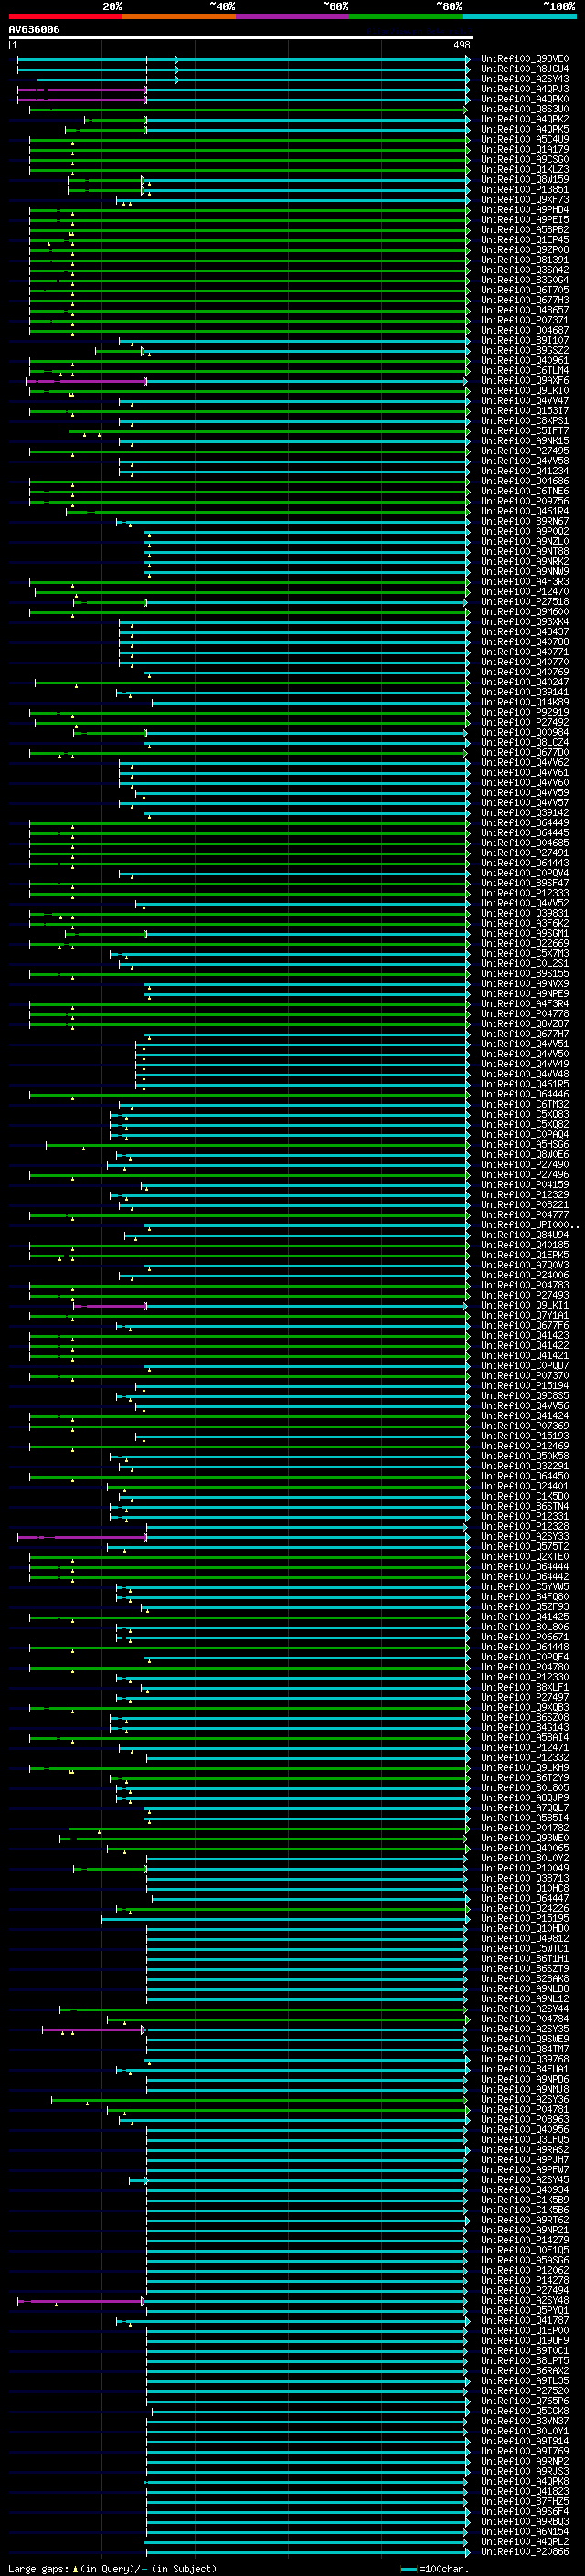This screenshot has height=2576, width=585.
Task: Select the UniRef100_P08221 label
Action: [524, 1205]
